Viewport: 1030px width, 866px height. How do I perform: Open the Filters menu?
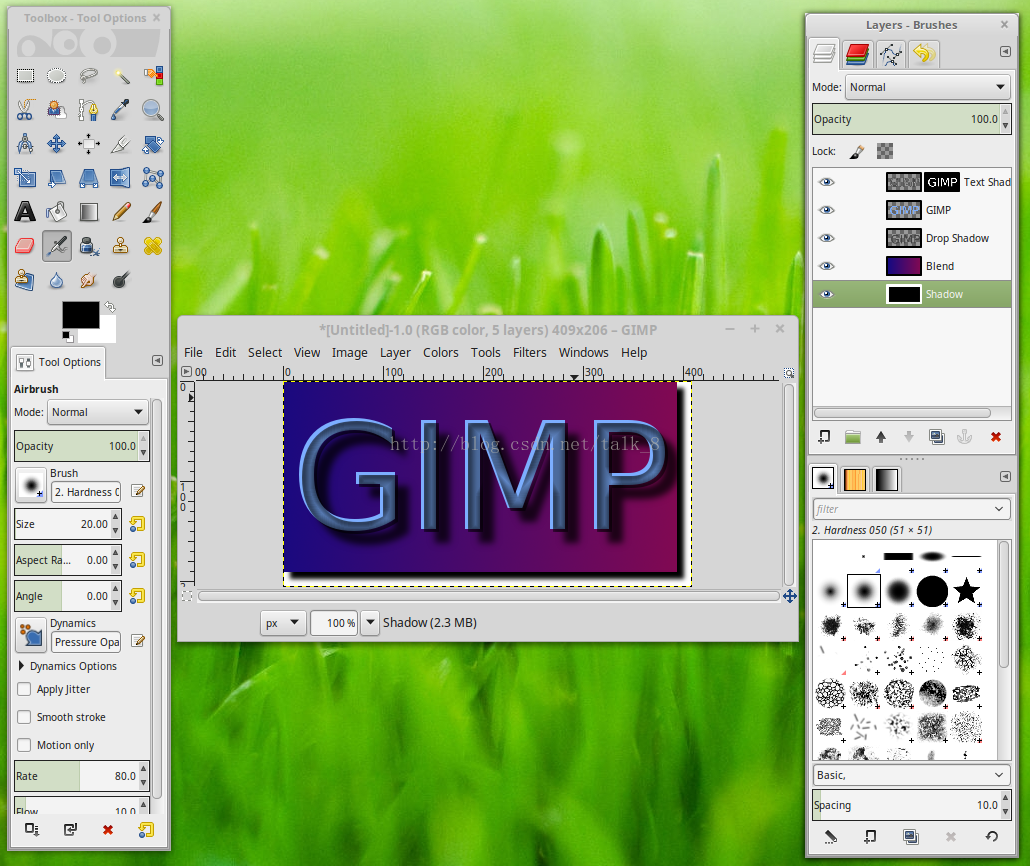[529, 353]
